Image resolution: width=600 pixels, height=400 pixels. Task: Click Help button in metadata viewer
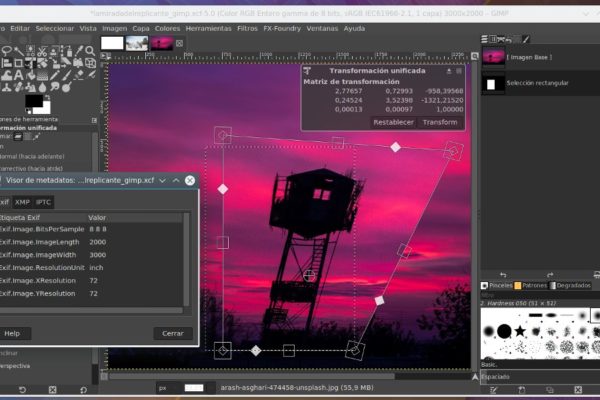pos(12,333)
